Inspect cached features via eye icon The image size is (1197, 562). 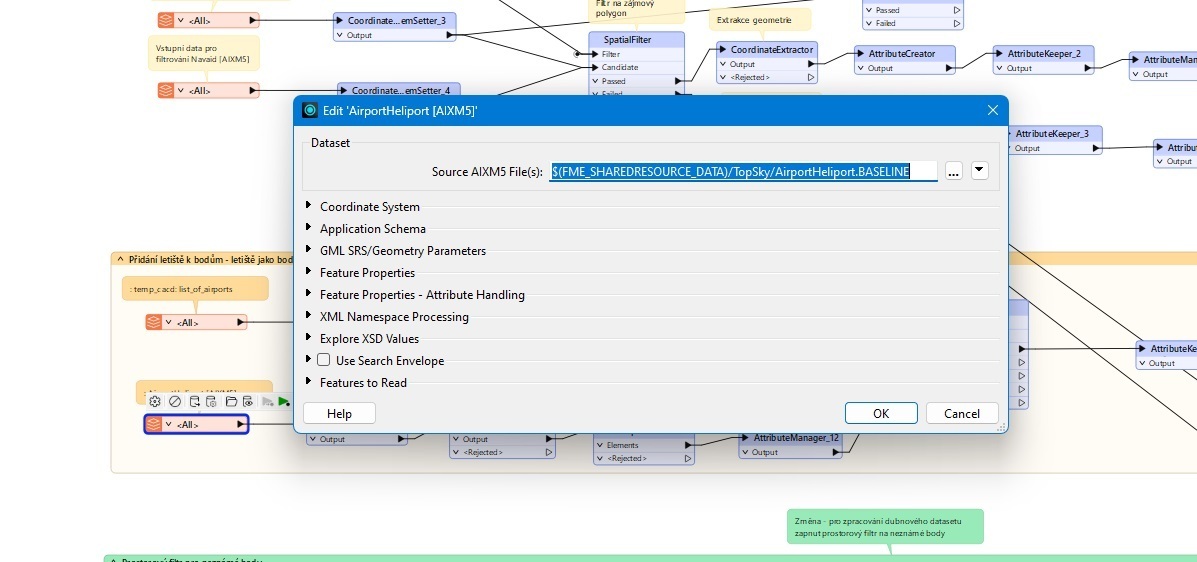(248, 402)
